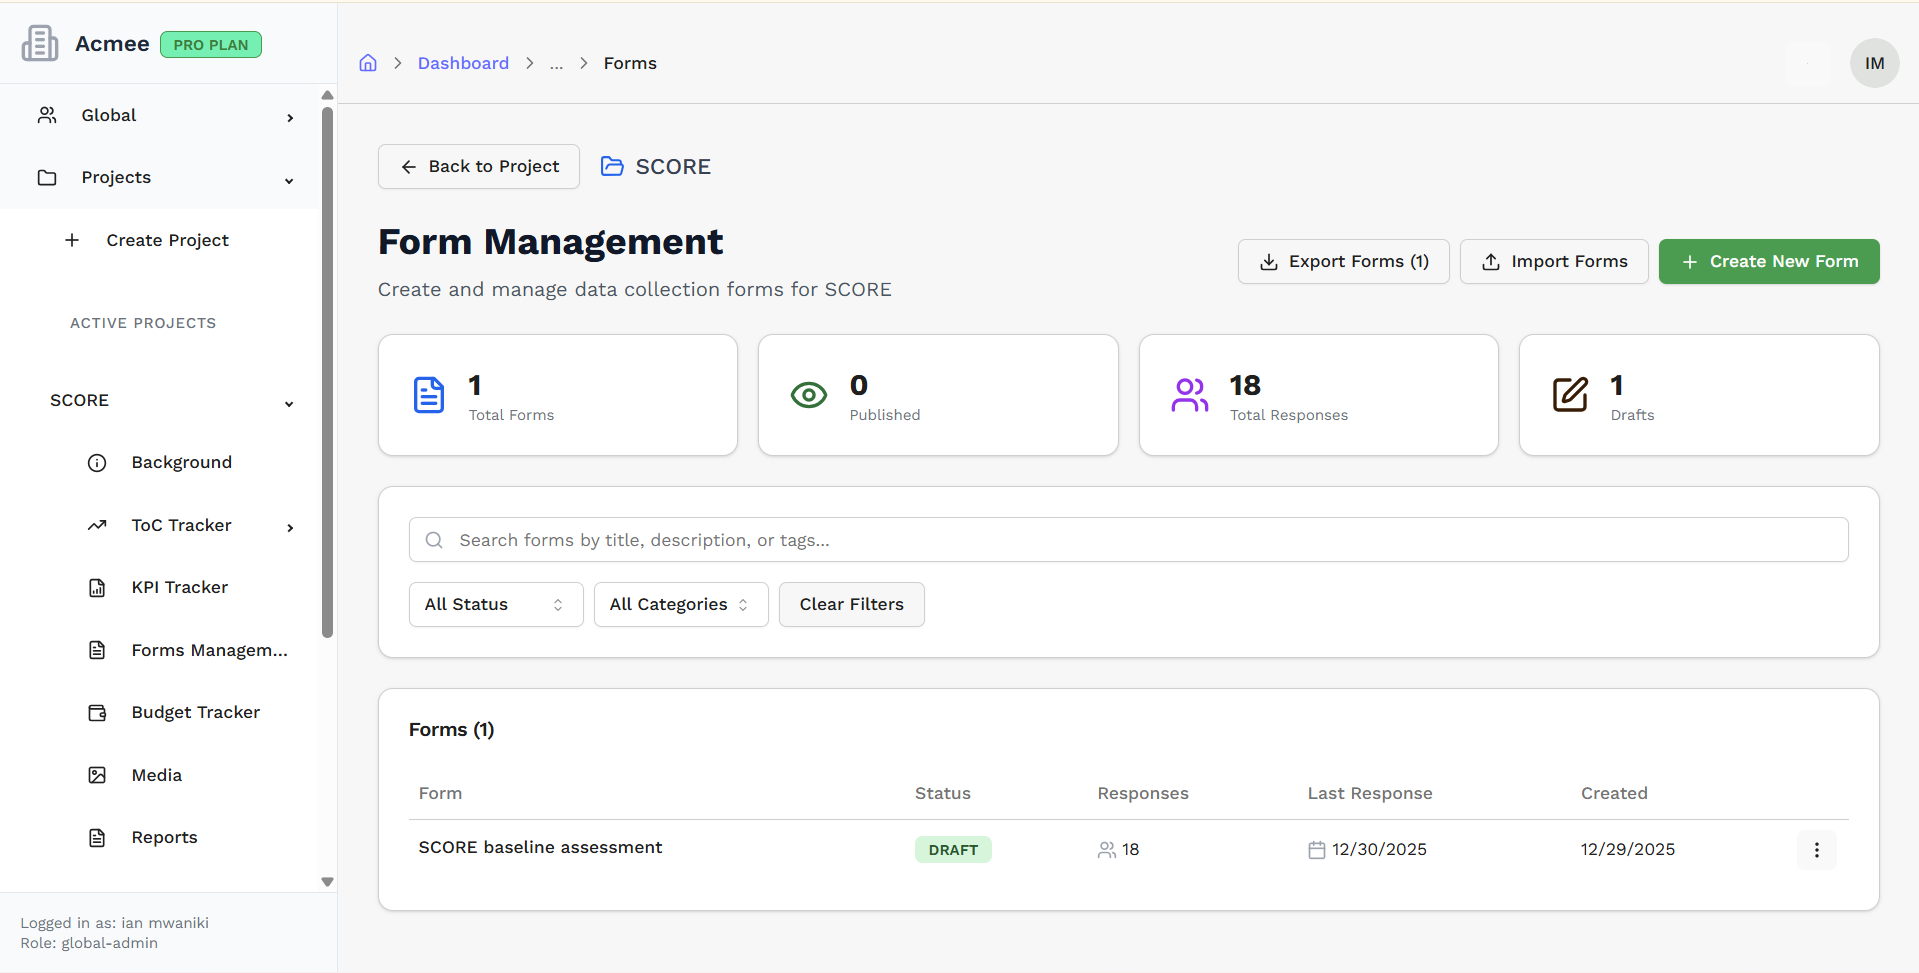Click the ToC Tracker trend icon
The width and height of the screenshot is (1919, 973).
point(97,525)
